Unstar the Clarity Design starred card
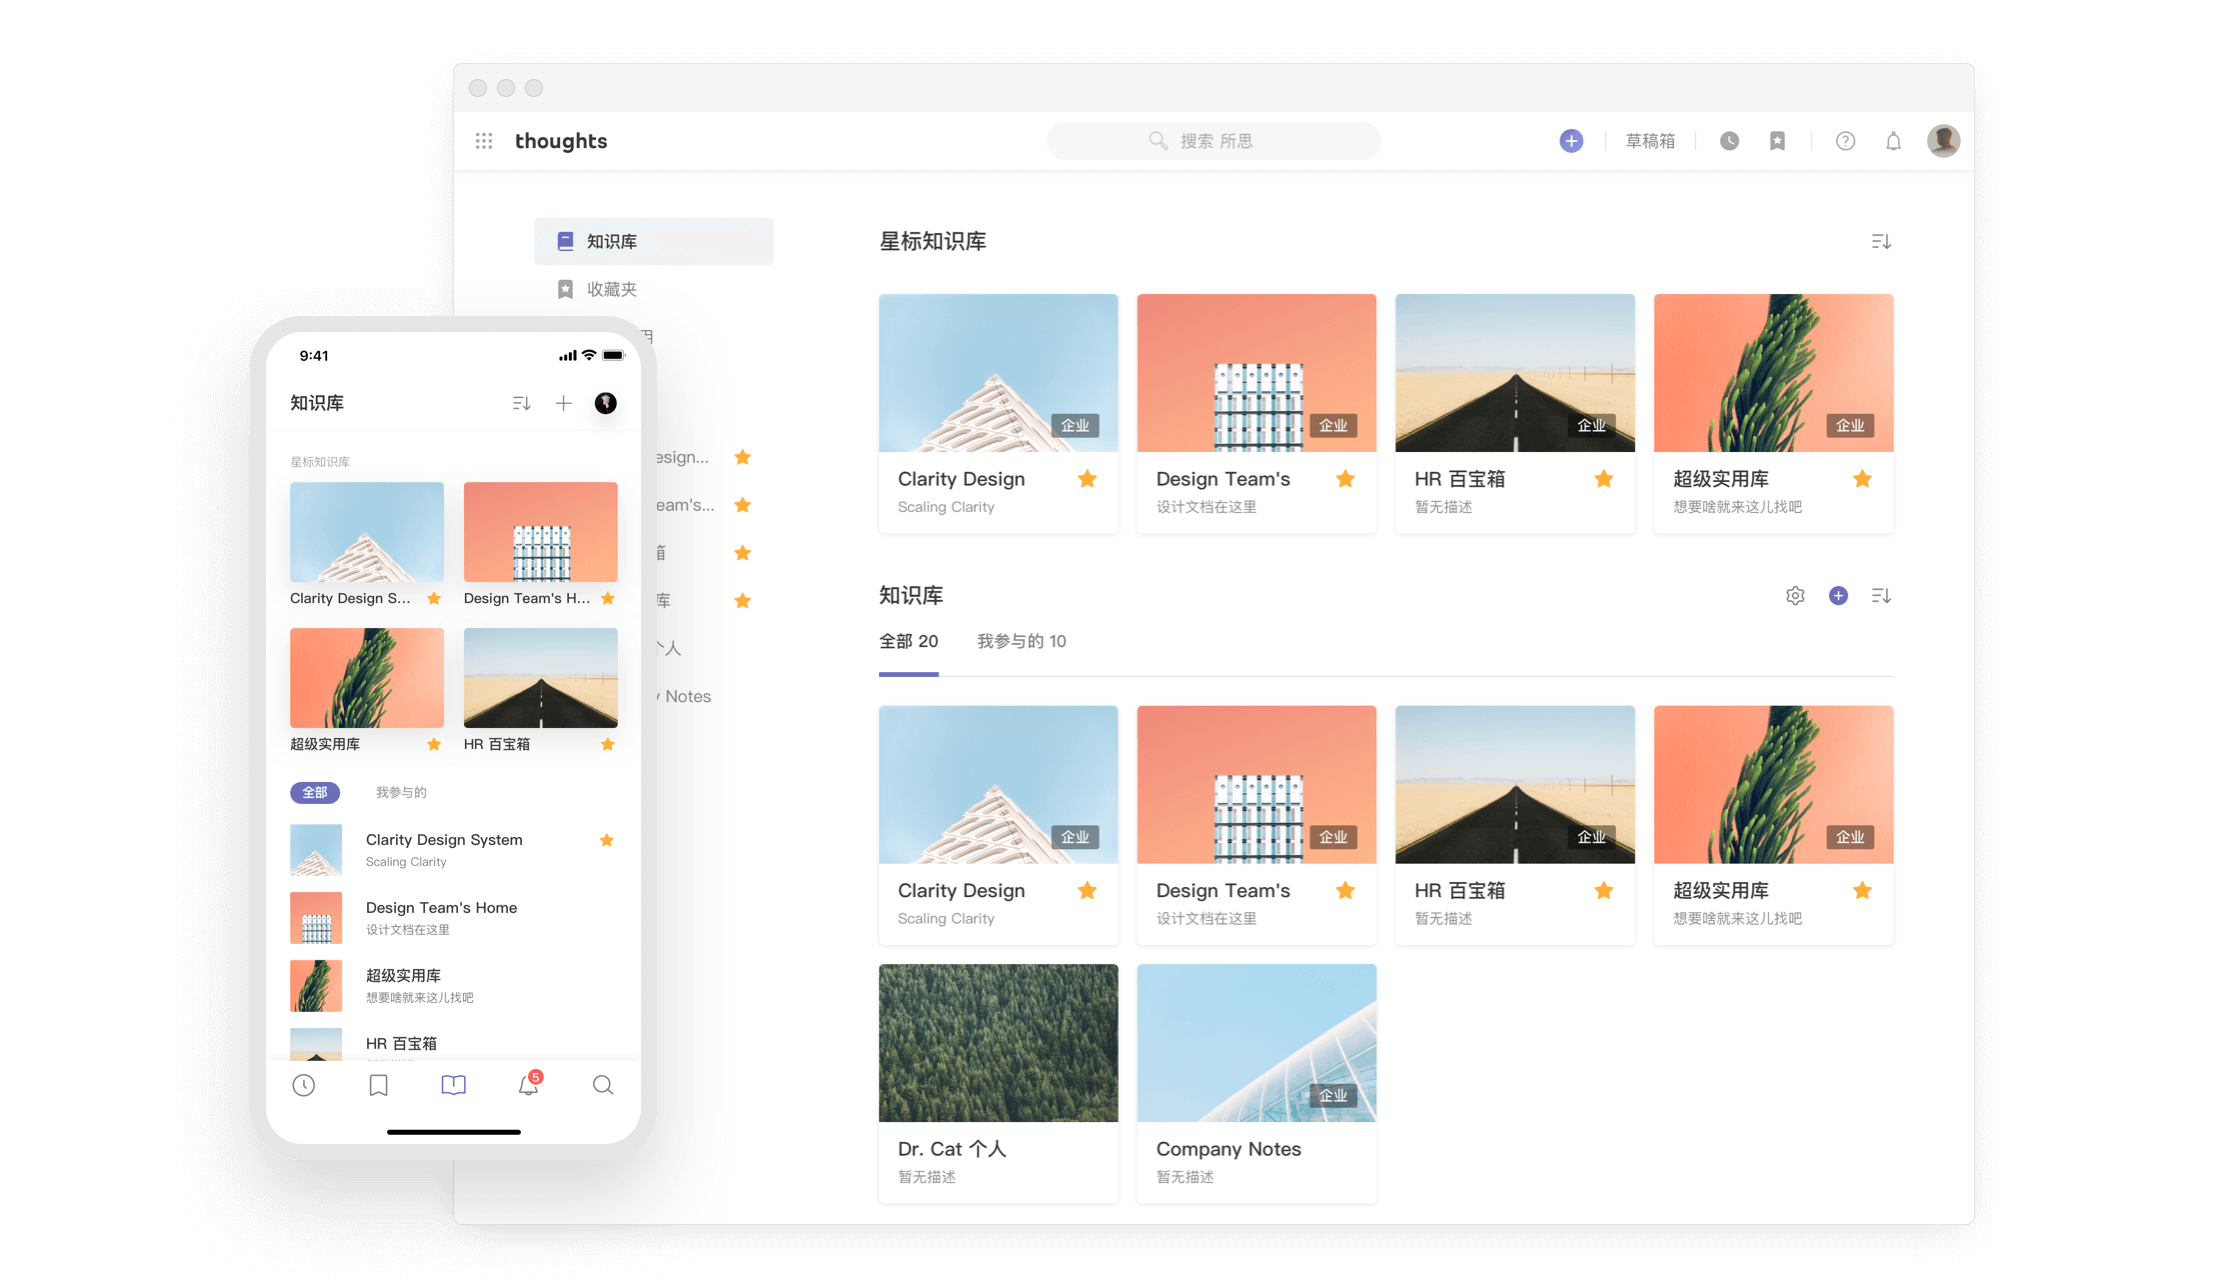The width and height of the screenshot is (2240, 1288). tap(1087, 479)
